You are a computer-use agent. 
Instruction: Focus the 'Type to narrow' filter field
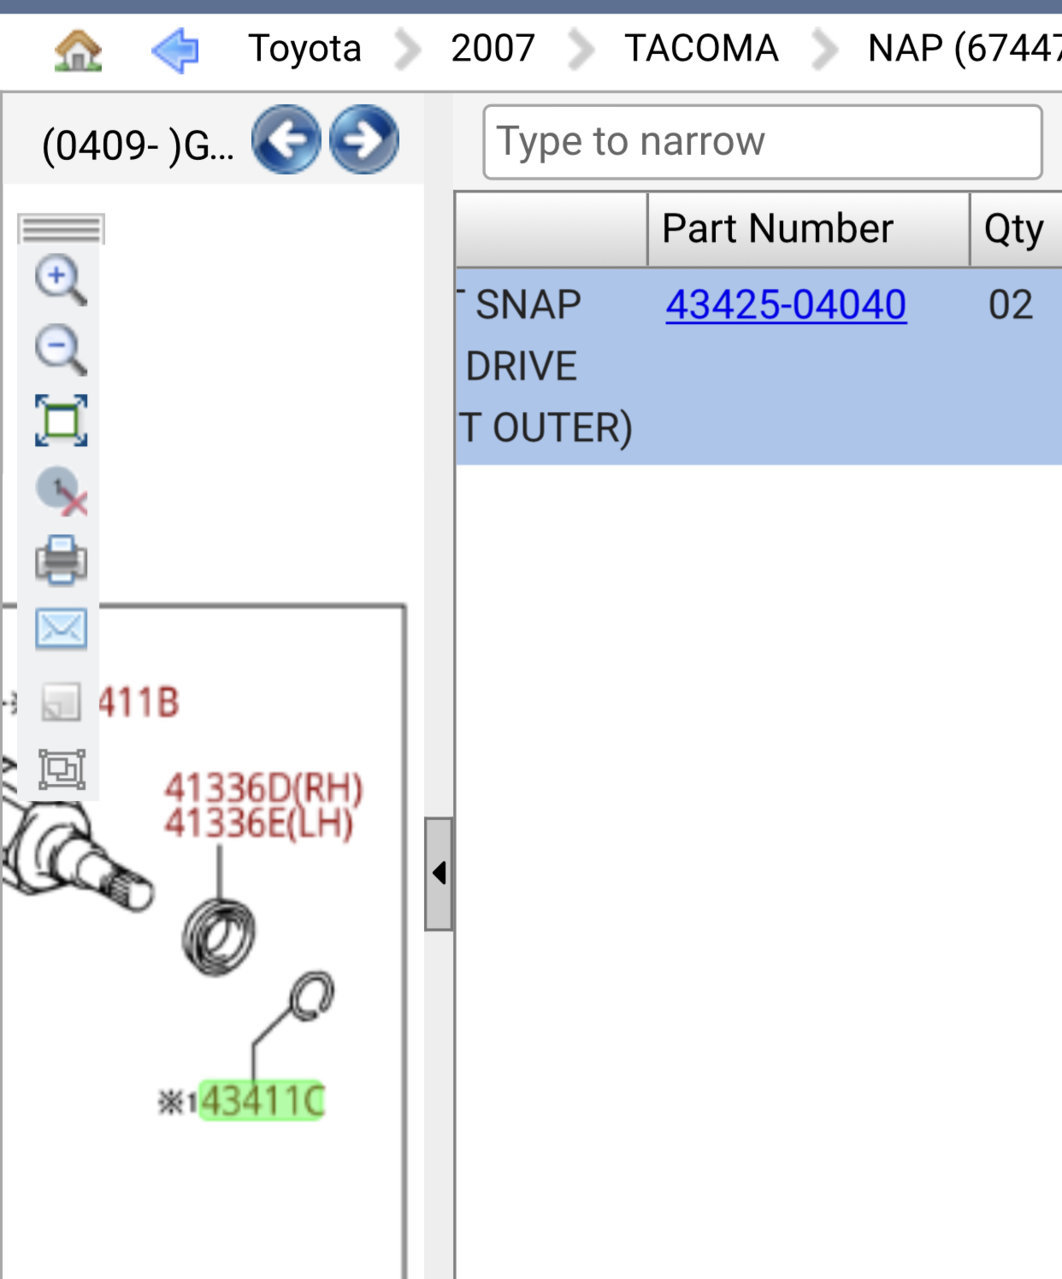762,142
